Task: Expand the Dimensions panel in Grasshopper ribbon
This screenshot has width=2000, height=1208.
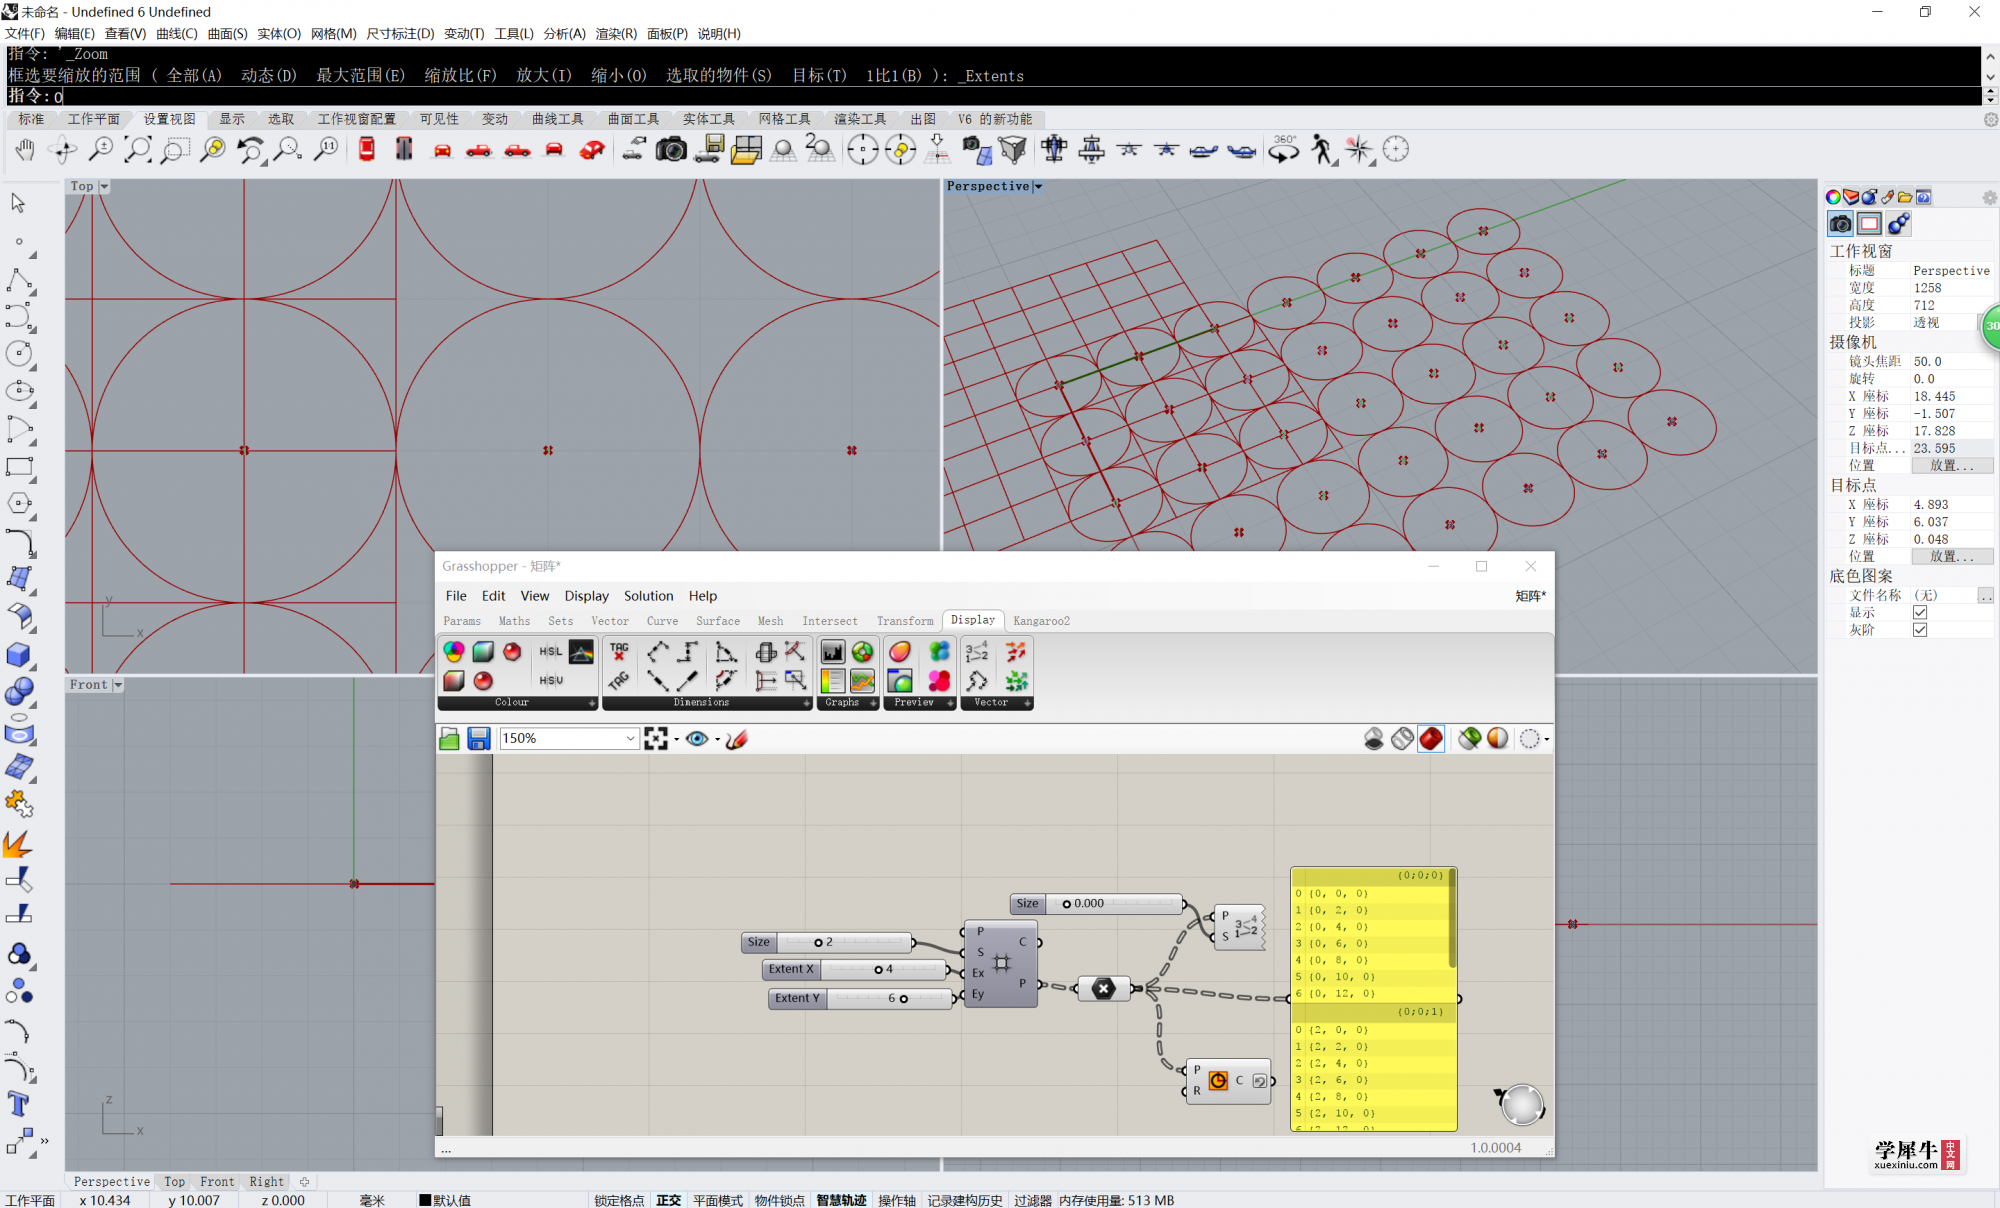Action: (x=807, y=703)
